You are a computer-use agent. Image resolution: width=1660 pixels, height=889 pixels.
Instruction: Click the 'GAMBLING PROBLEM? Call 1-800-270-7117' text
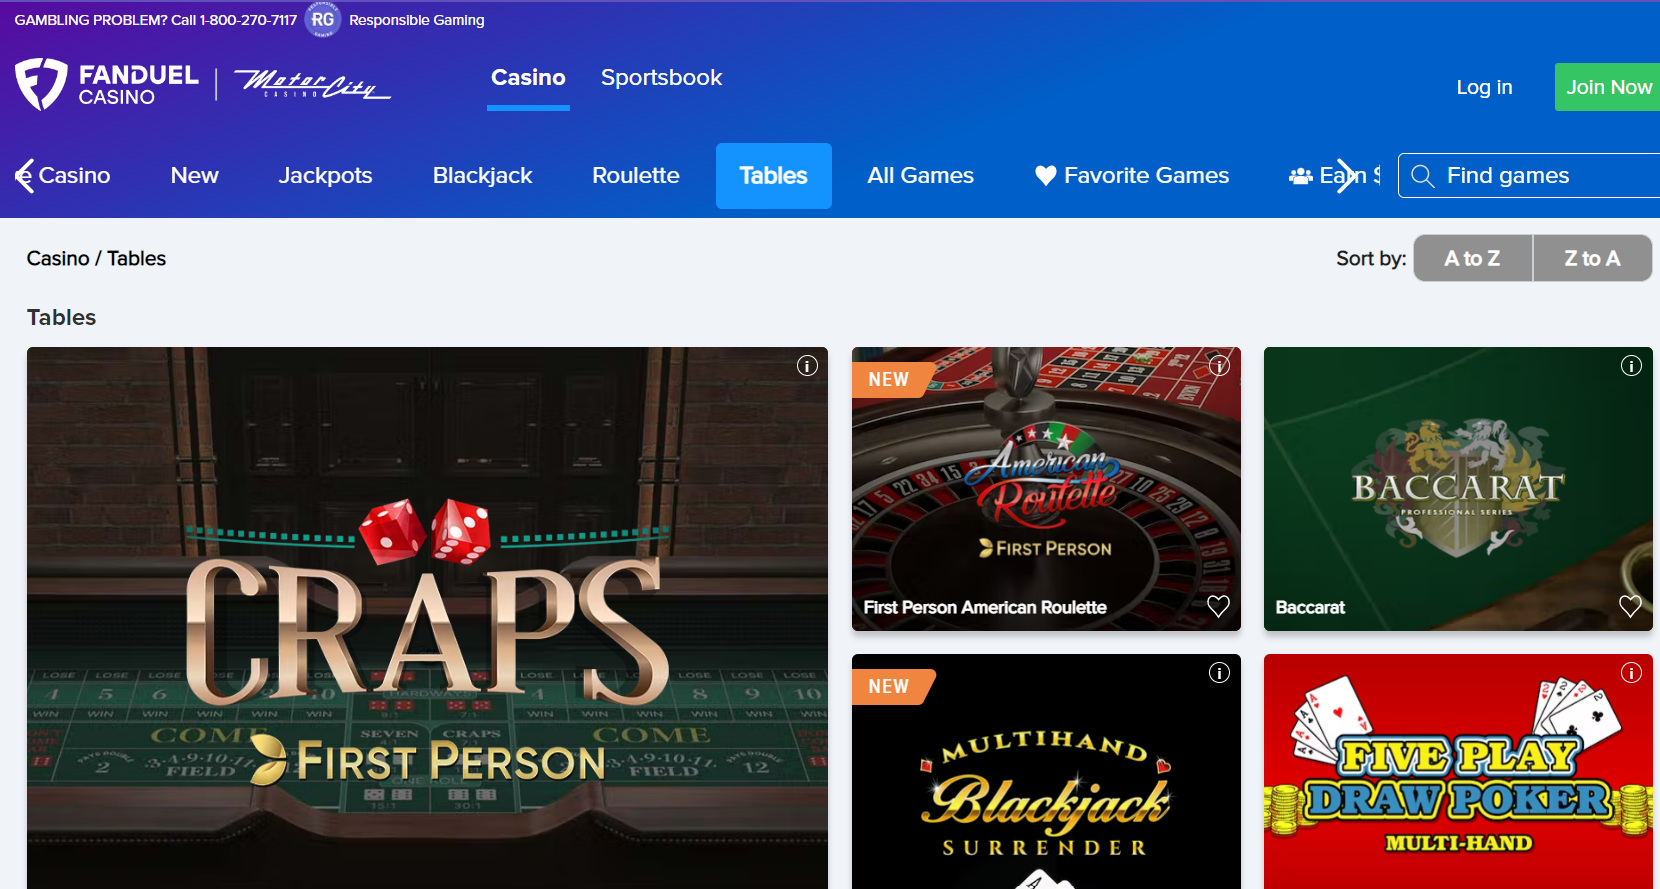156,20
